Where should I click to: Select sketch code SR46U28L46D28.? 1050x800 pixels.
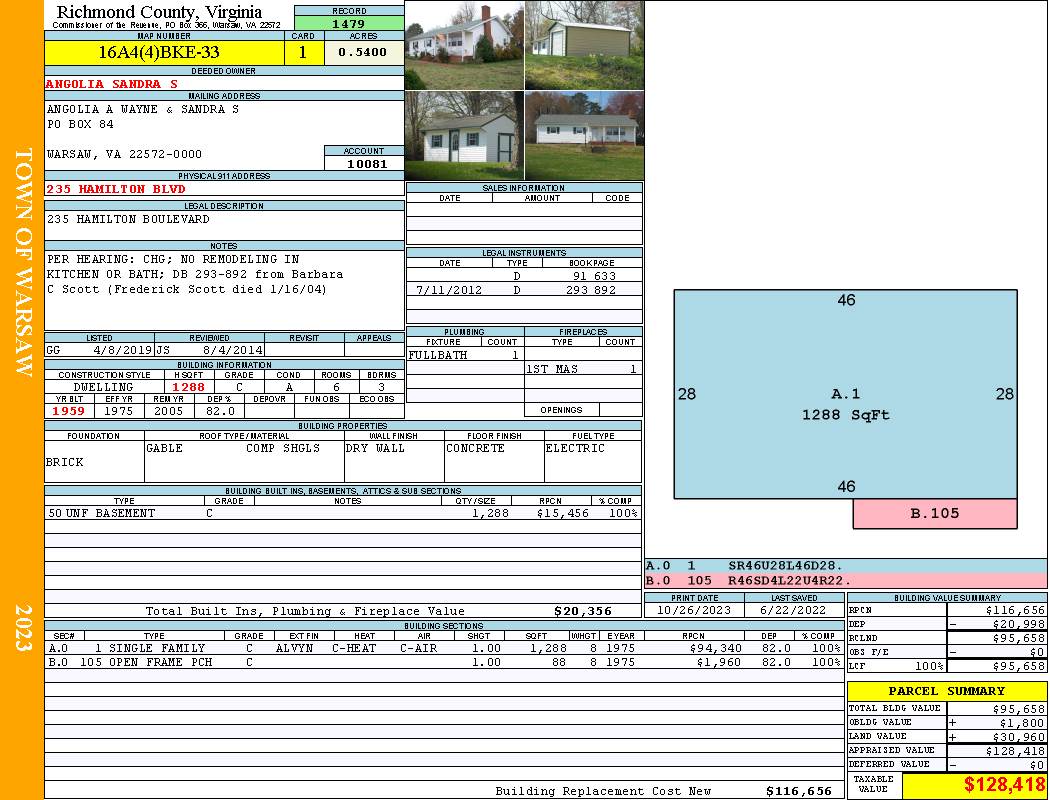point(785,566)
